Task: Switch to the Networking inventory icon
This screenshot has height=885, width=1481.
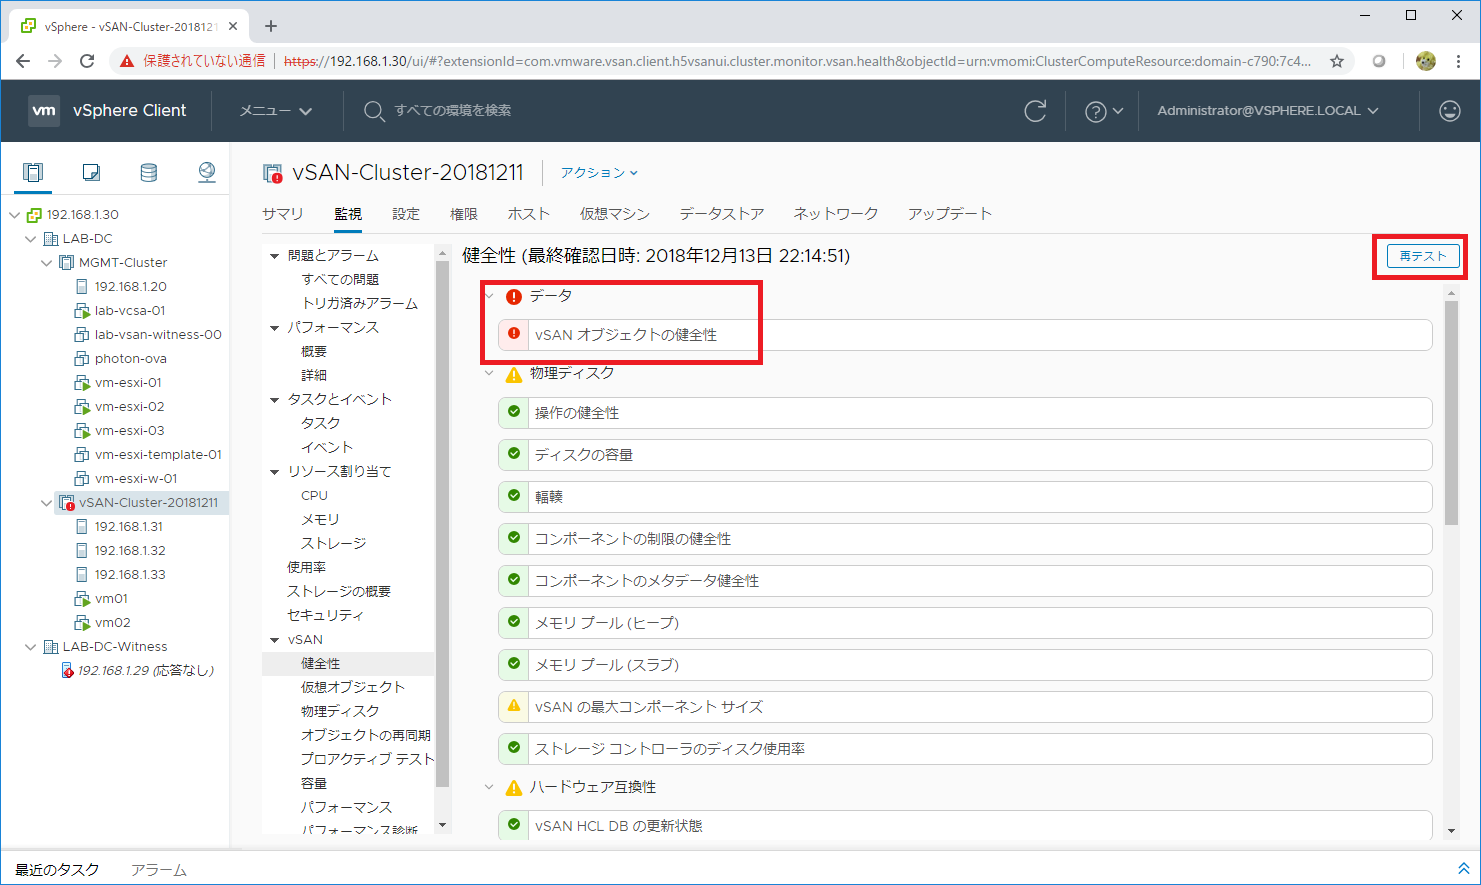Action: point(207,172)
